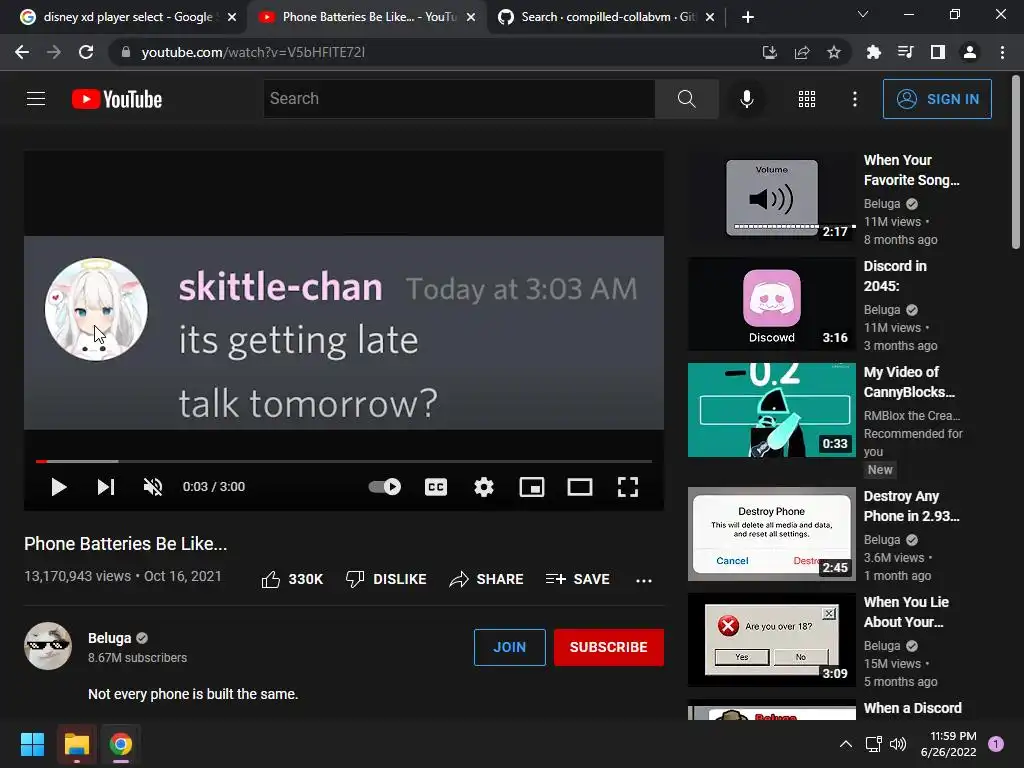Screen dimensions: 1024x768
Task: Click the JOIN membership button
Action: coord(509,647)
